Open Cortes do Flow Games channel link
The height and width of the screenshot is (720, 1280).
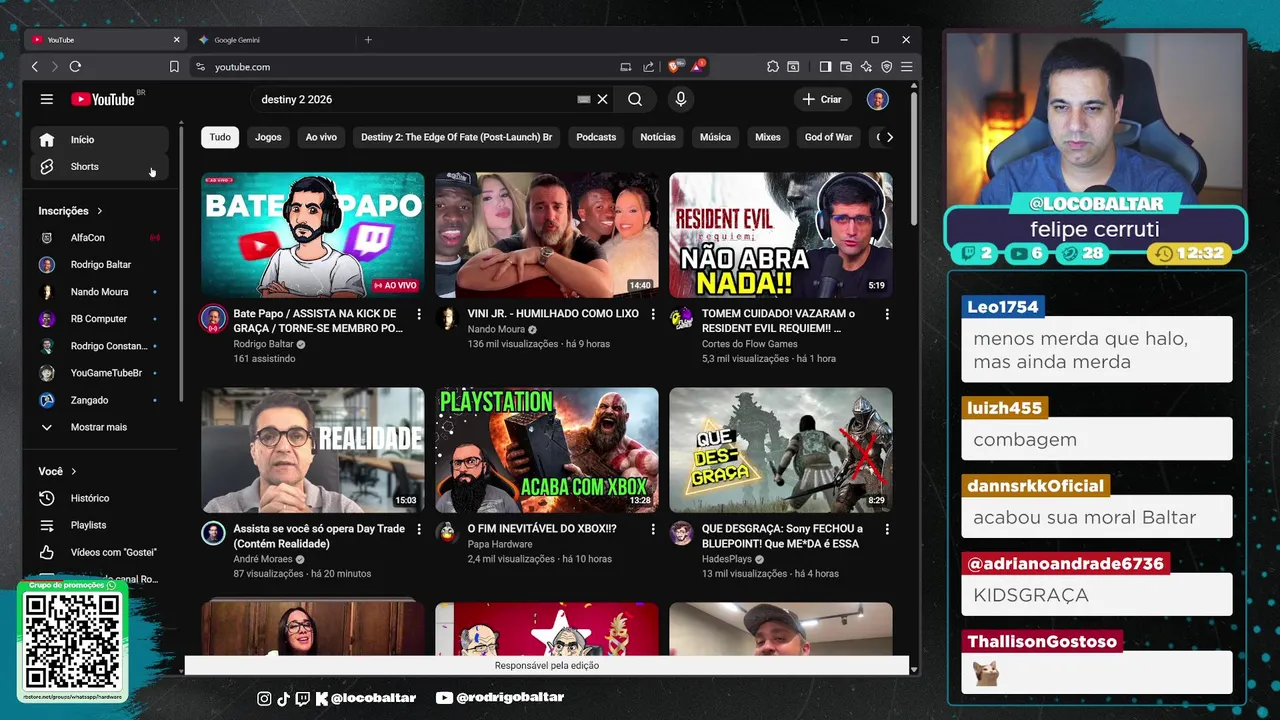click(x=749, y=344)
